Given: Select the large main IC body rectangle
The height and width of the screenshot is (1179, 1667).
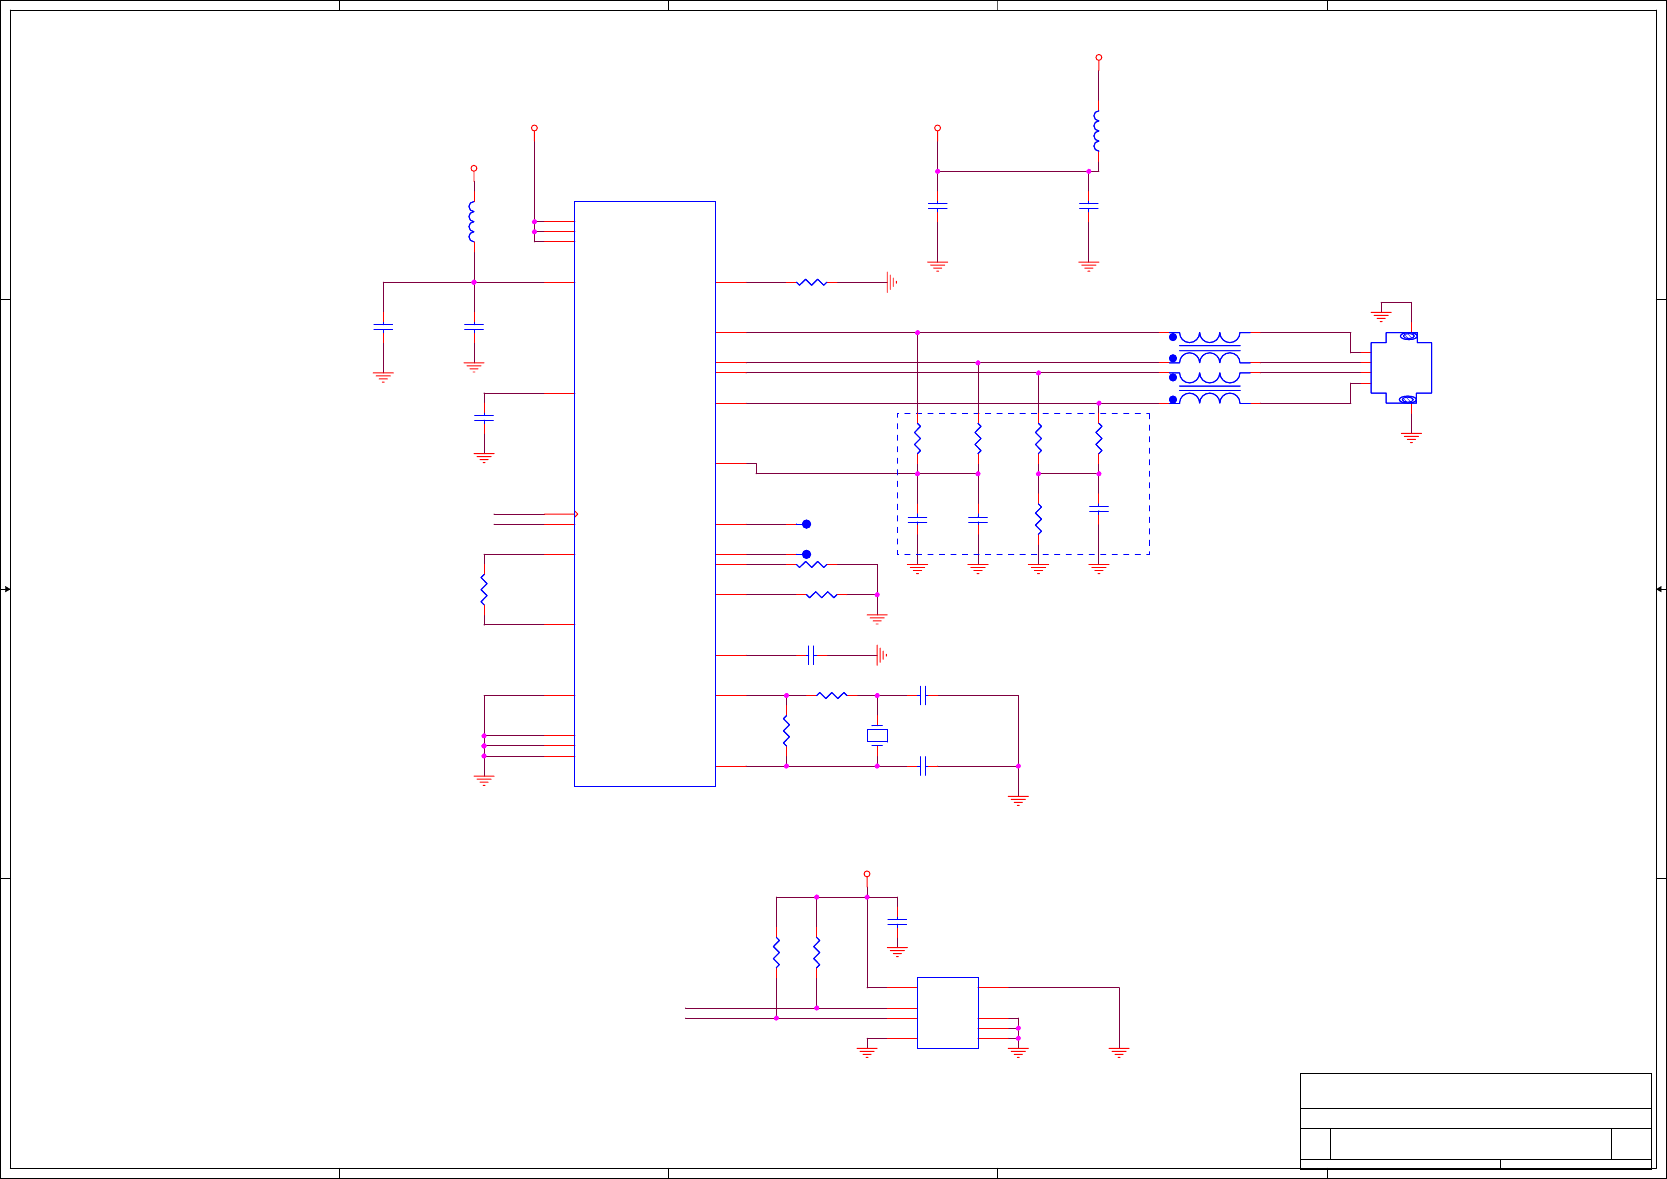Looking at the screenshot, I should (x=645, y=494).
